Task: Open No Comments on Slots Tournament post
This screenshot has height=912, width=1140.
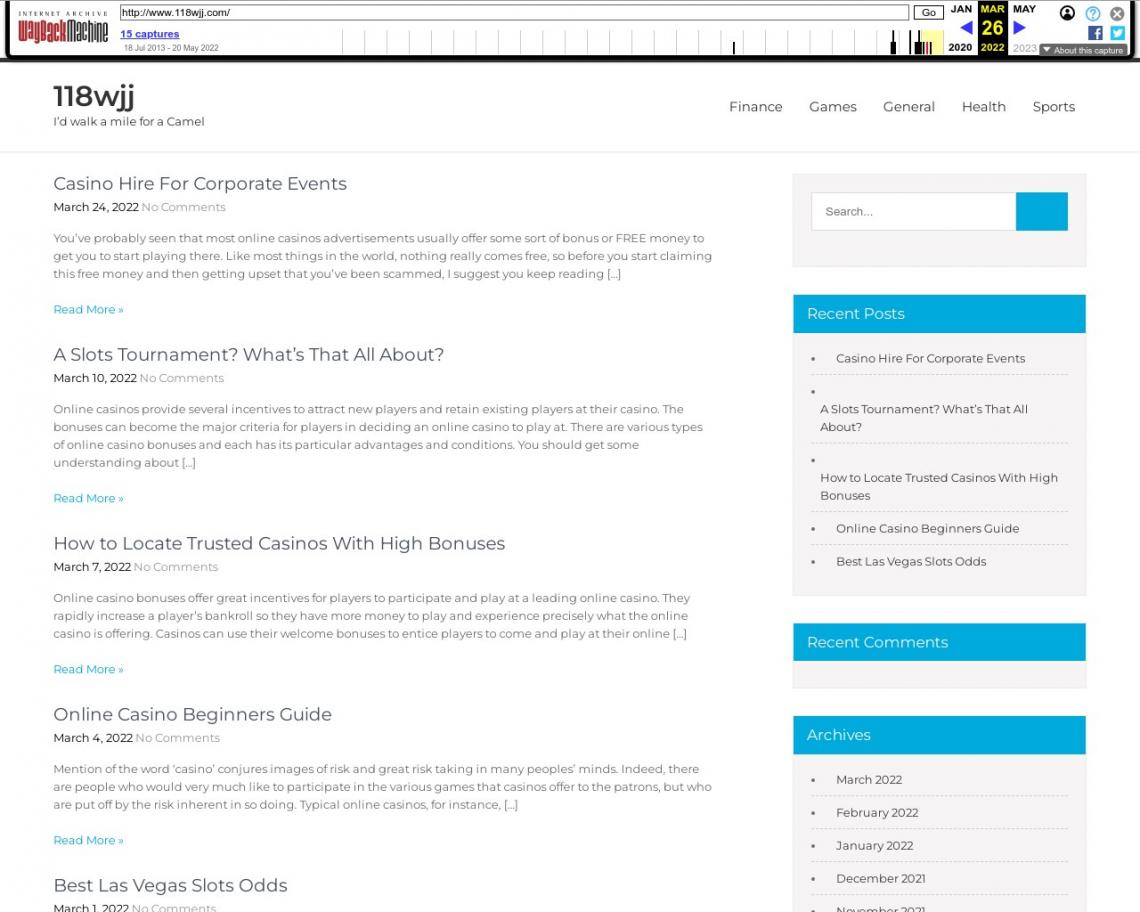Action: (x=182, y=378)
